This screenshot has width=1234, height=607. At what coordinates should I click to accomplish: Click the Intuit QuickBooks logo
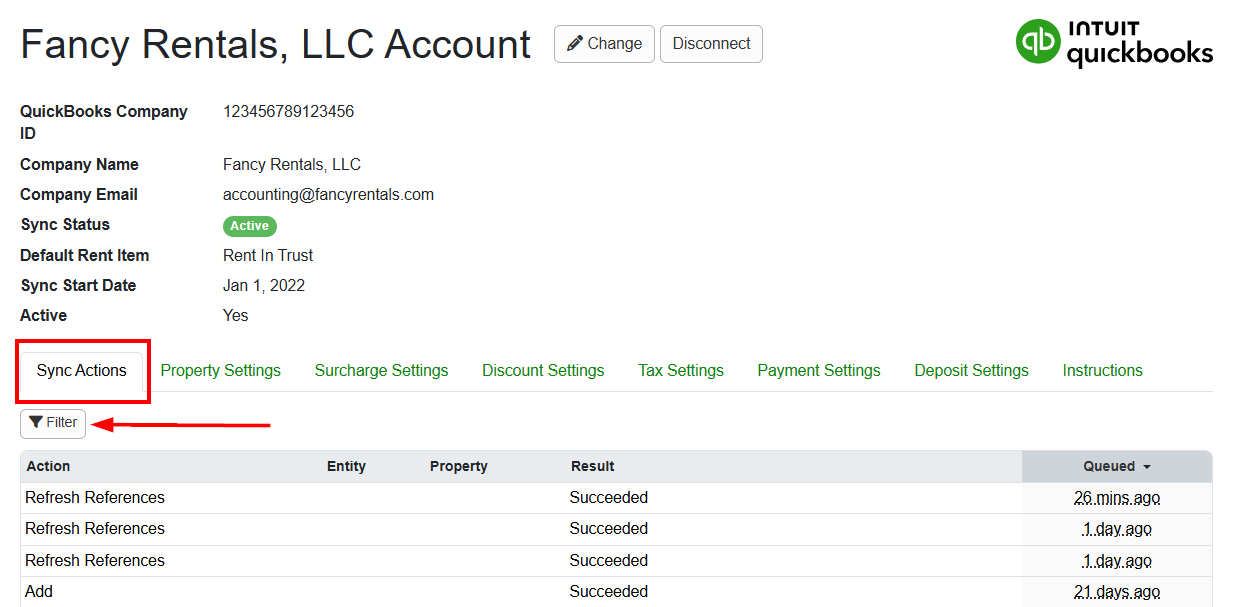pyautogui.click(x=1113, y=43)
